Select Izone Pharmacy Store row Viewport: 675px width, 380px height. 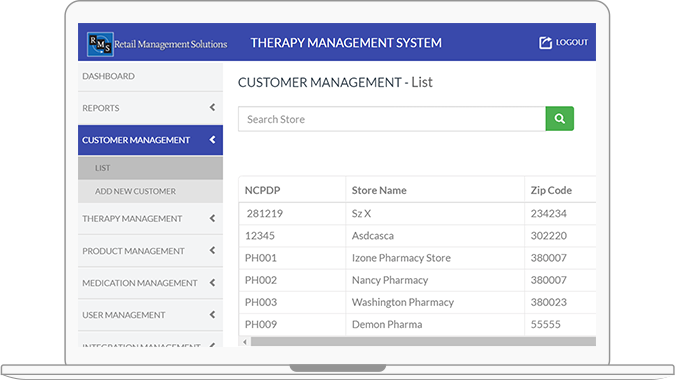point(401,258)
